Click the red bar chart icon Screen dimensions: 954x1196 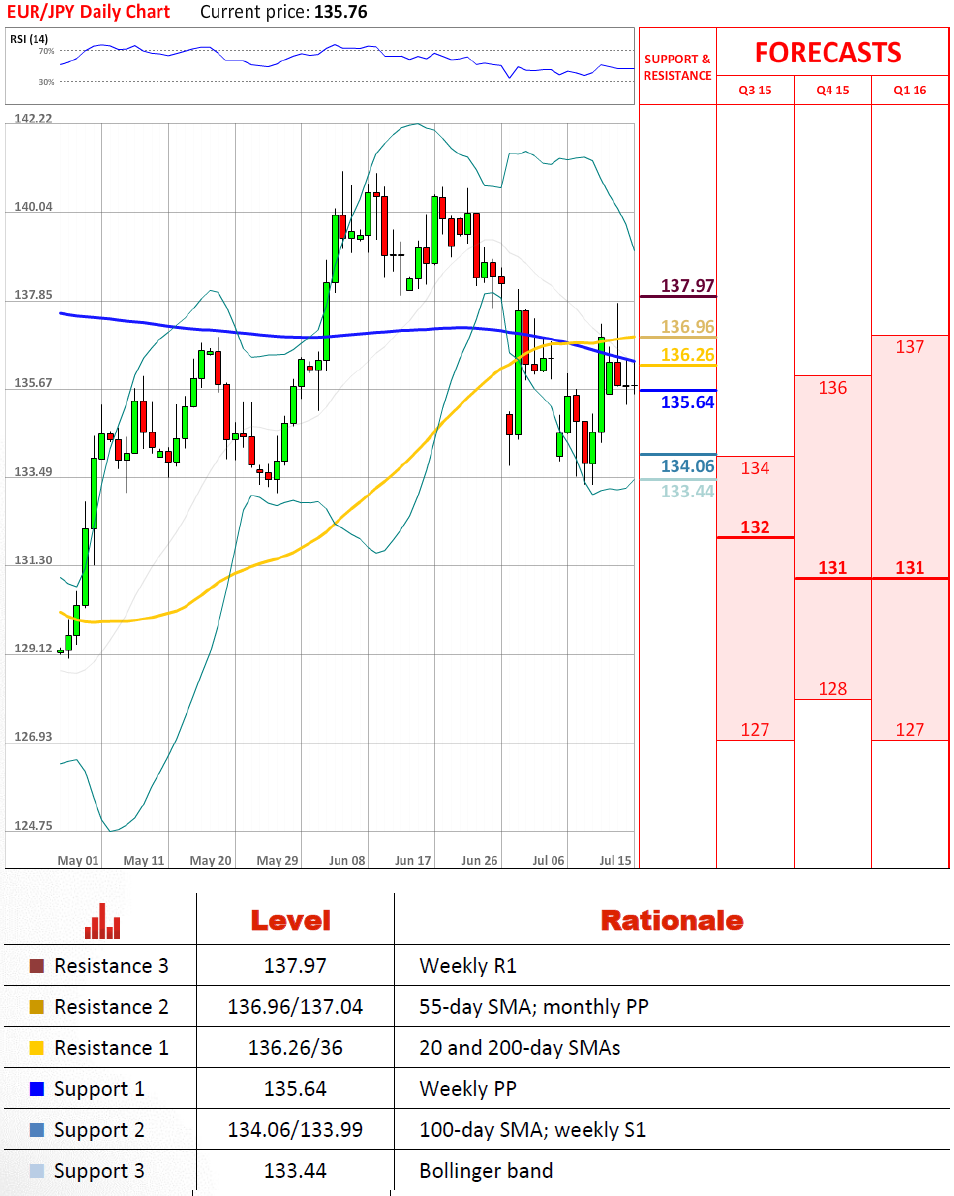[x=102, y=921]
